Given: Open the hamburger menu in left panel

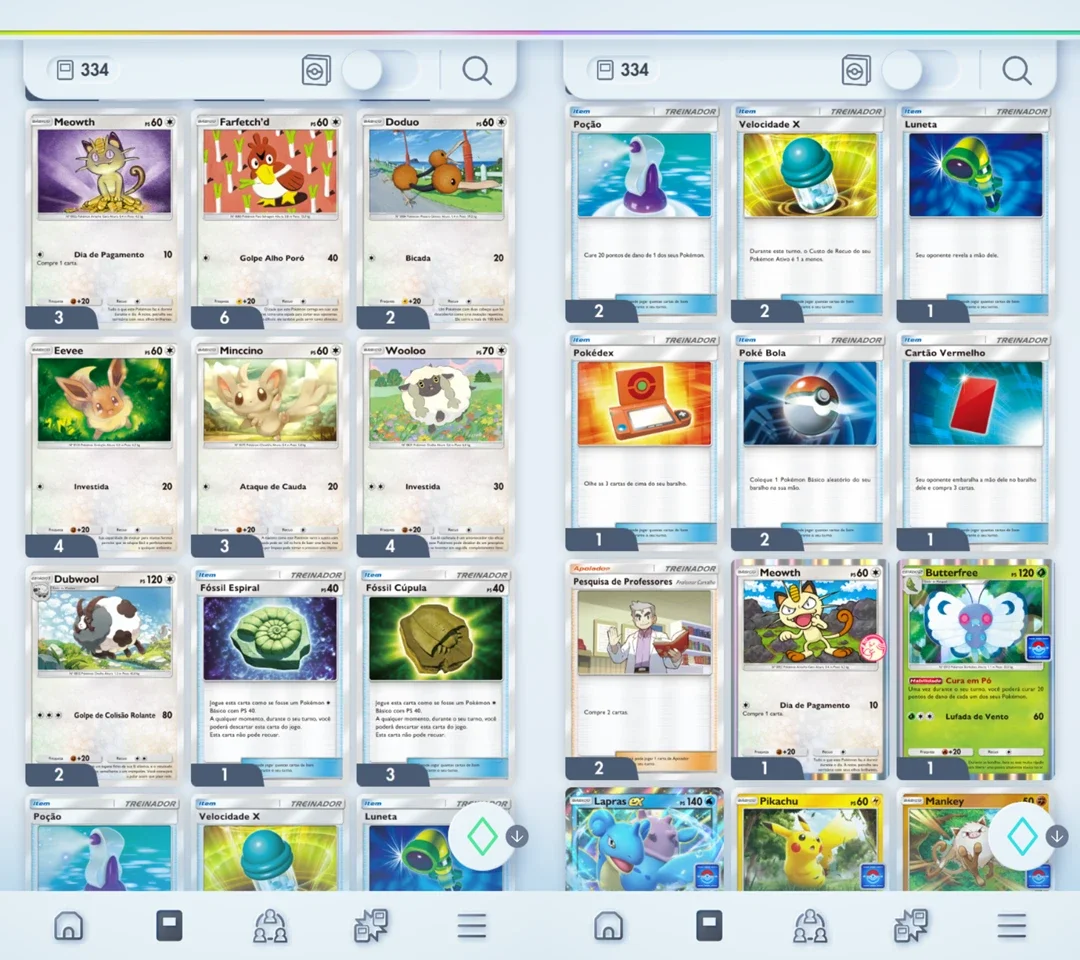Looking at the screenshot, I should pos(472,926).
